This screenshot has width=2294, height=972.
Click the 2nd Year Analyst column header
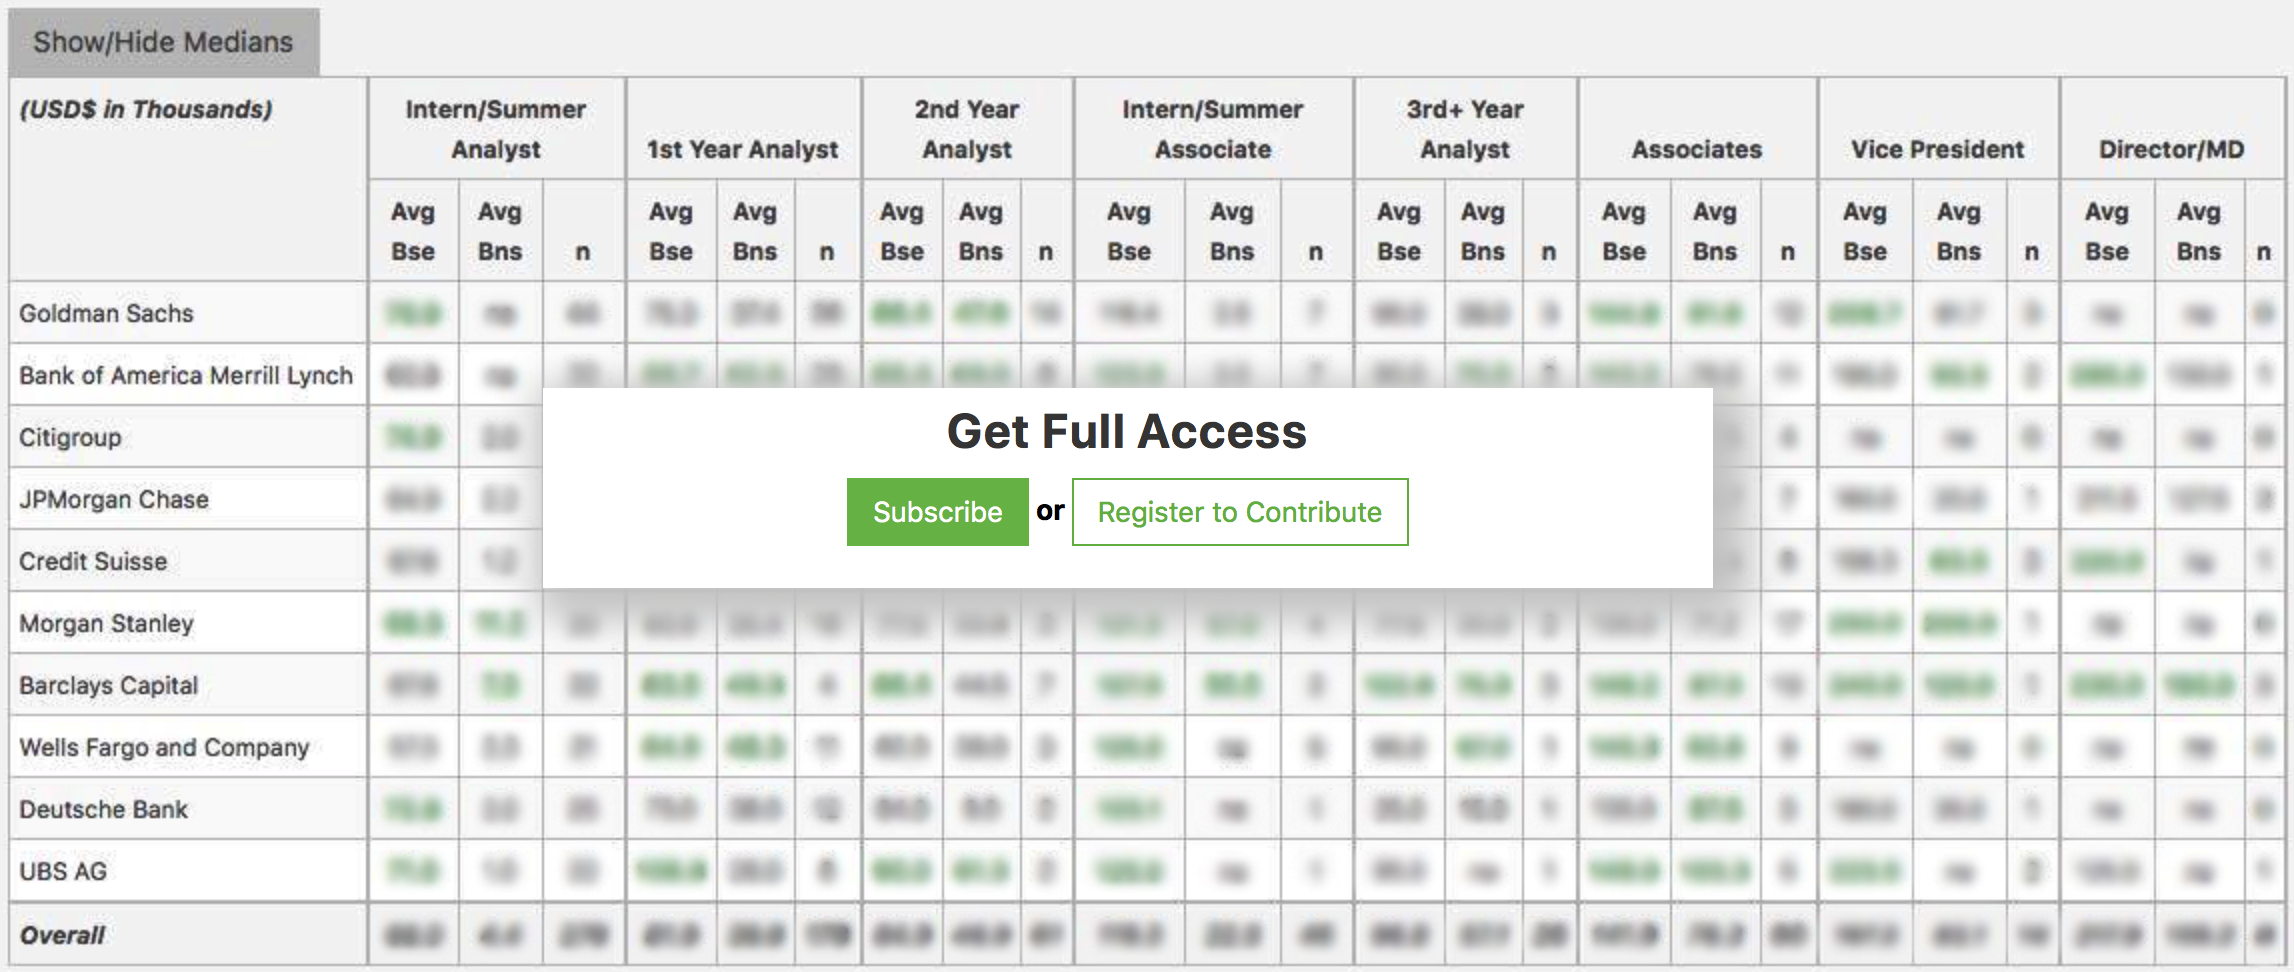966,129
